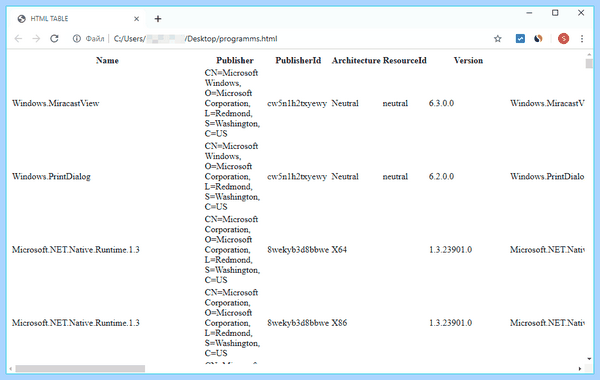Open the red profile avatar

pyautogui.click(x=563, y=39)
